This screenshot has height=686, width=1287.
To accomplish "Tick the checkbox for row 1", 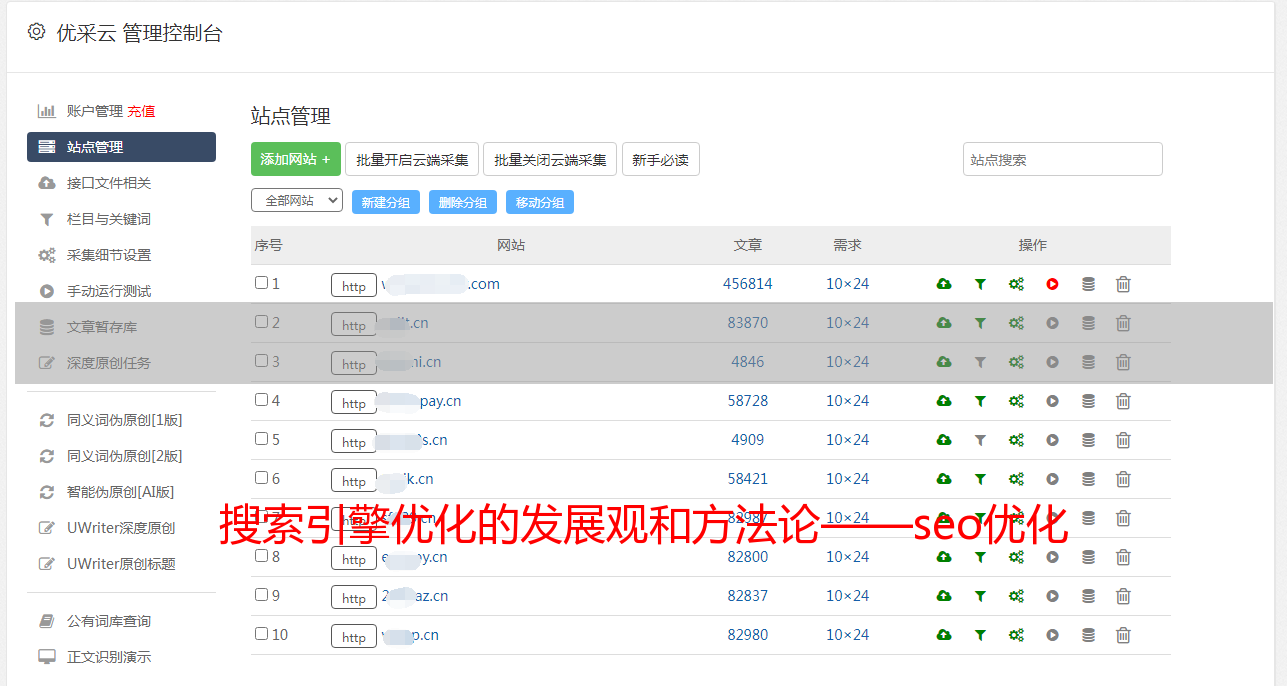I will coord(261,283).
